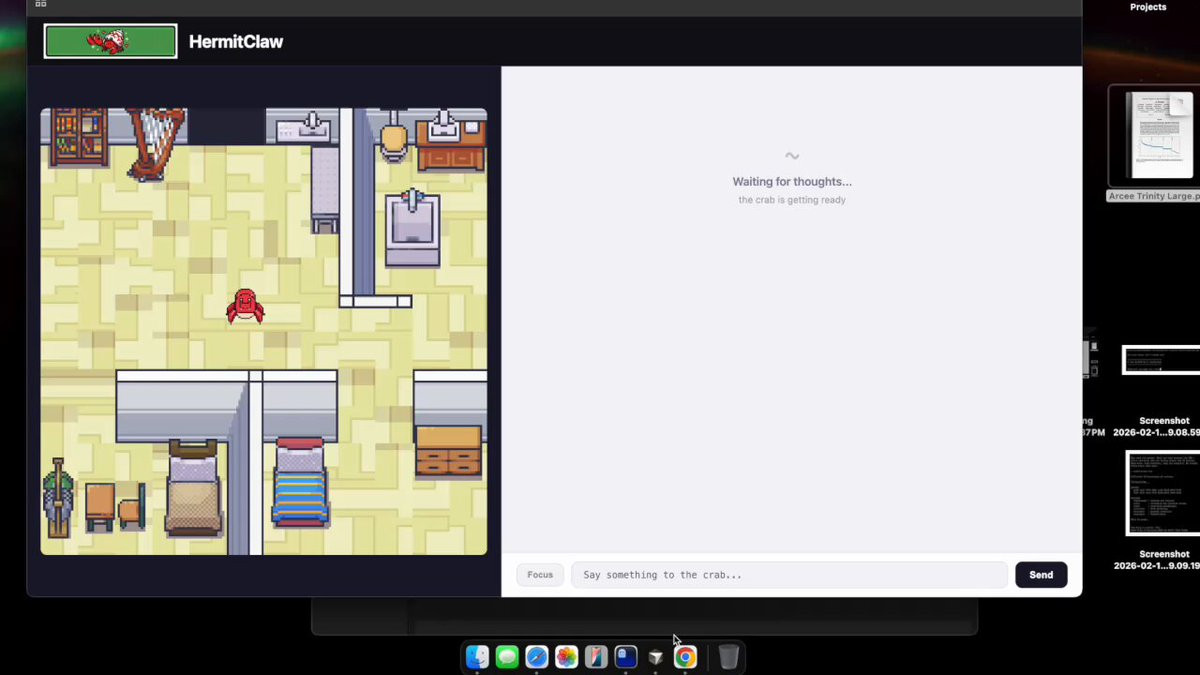Click the kitchen sink on the counter
The width and height of the screenshot is (1200, 675).
303,127
